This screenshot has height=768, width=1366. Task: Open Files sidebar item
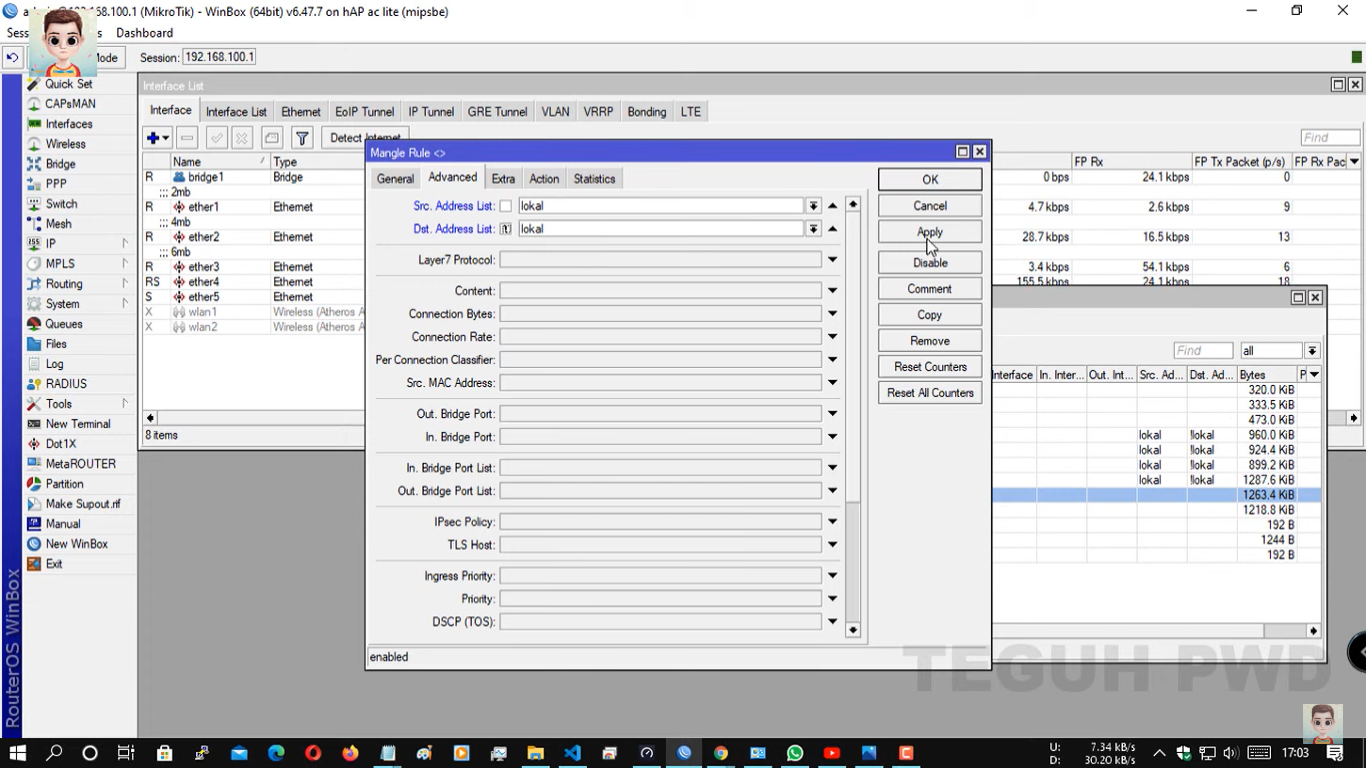click(x=56, y=344)
